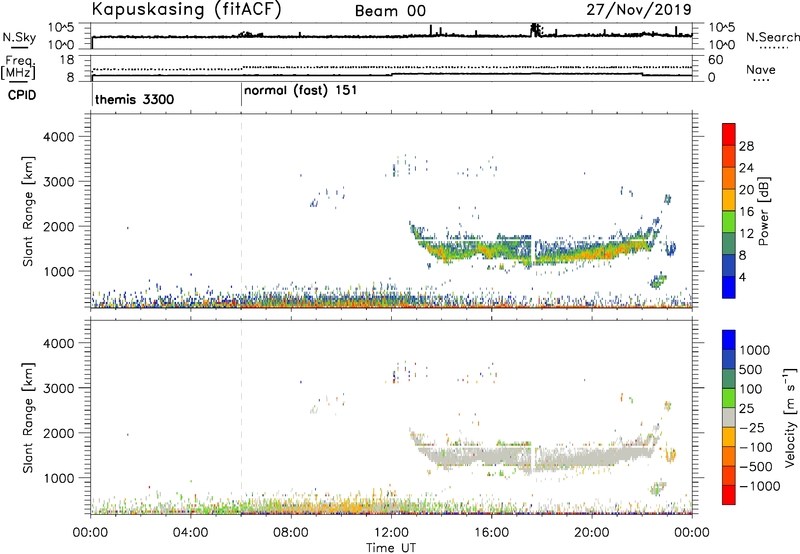
Task: Select the 24 dB colorbar label
Action: (746, 168)
